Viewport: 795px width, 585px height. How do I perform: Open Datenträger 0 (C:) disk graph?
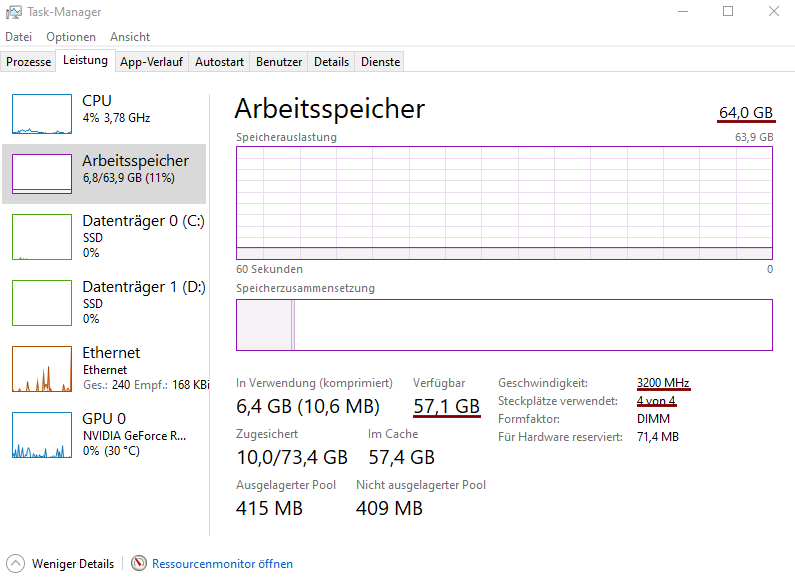[42, 236]
